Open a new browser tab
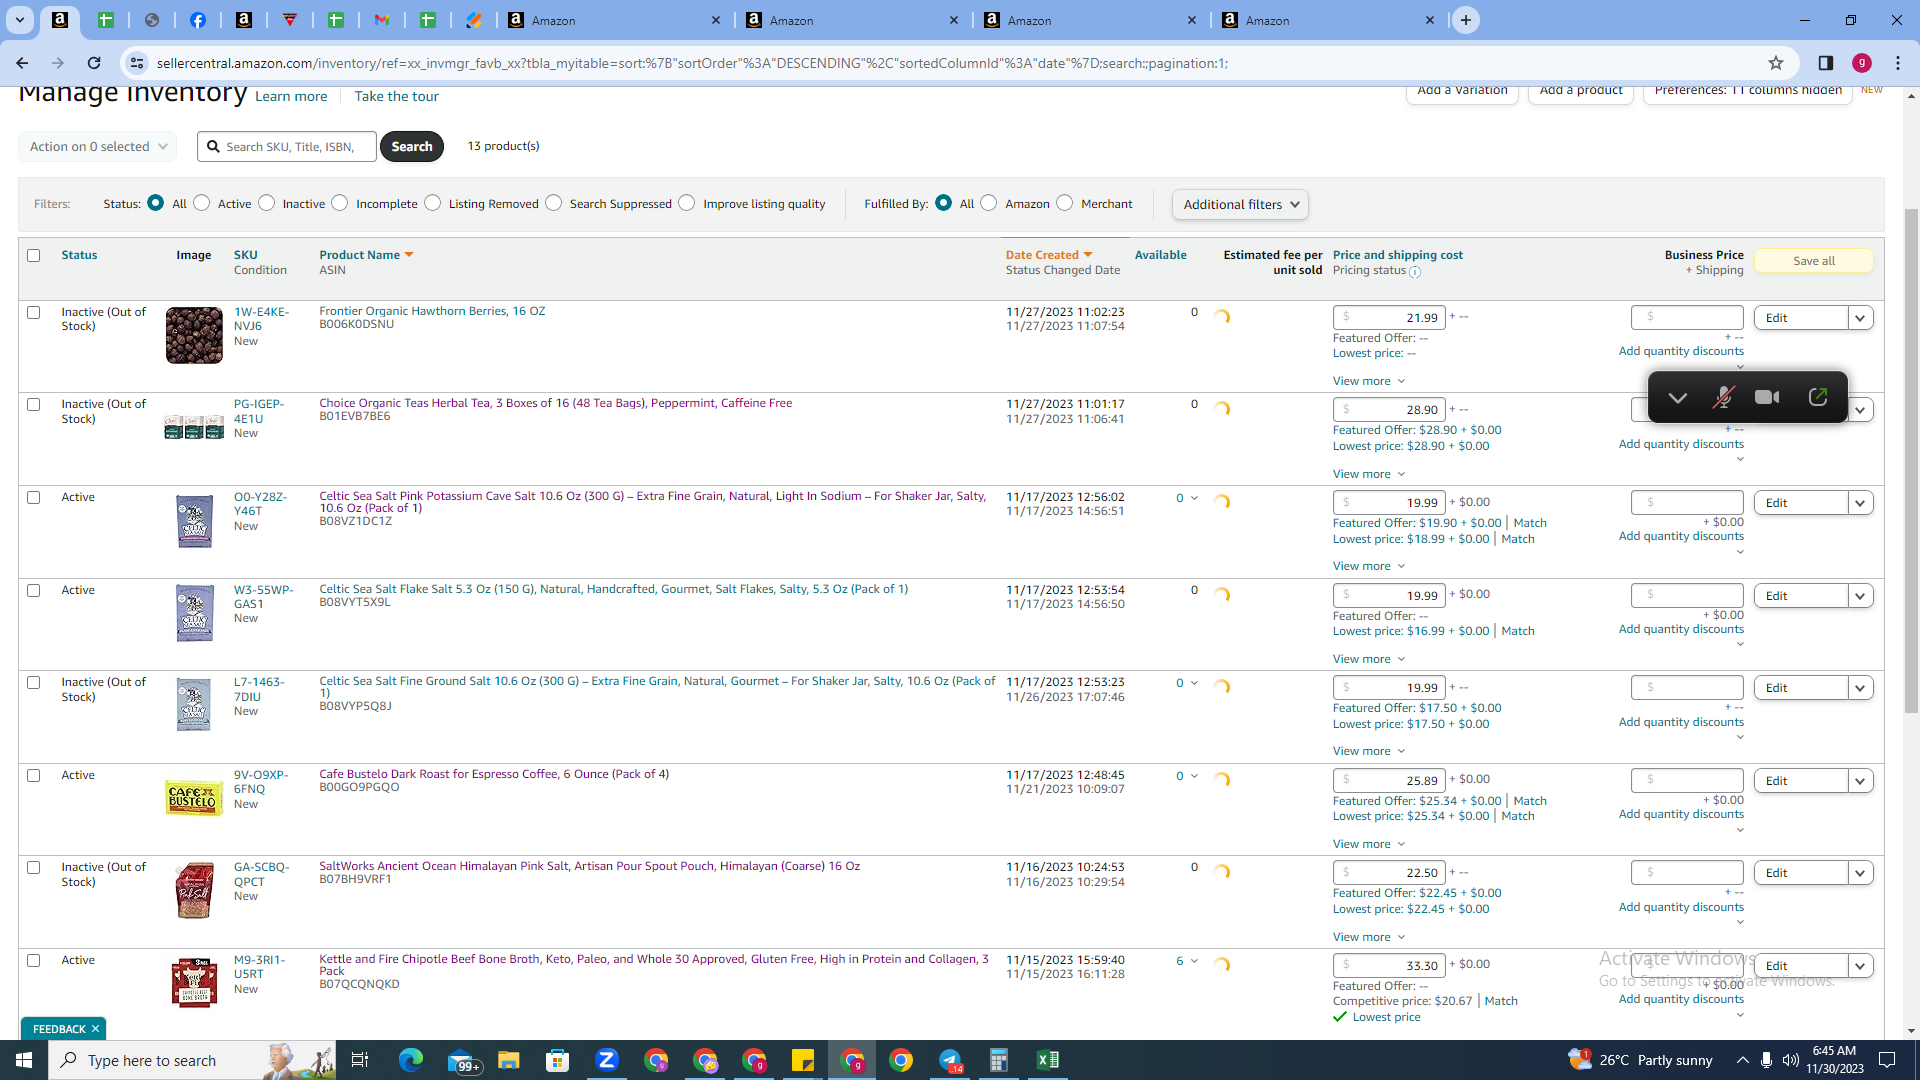 click(1466, 20)
